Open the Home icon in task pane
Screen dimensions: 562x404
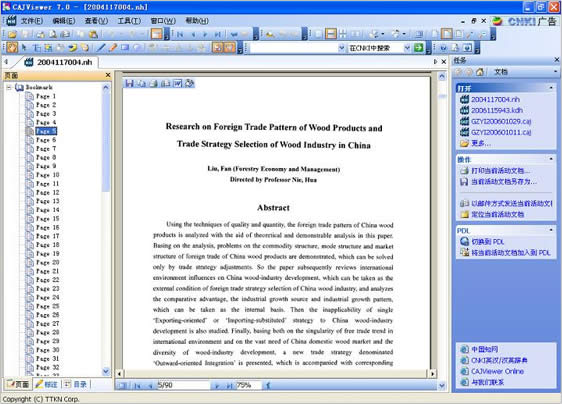click(x=480, y=72)
